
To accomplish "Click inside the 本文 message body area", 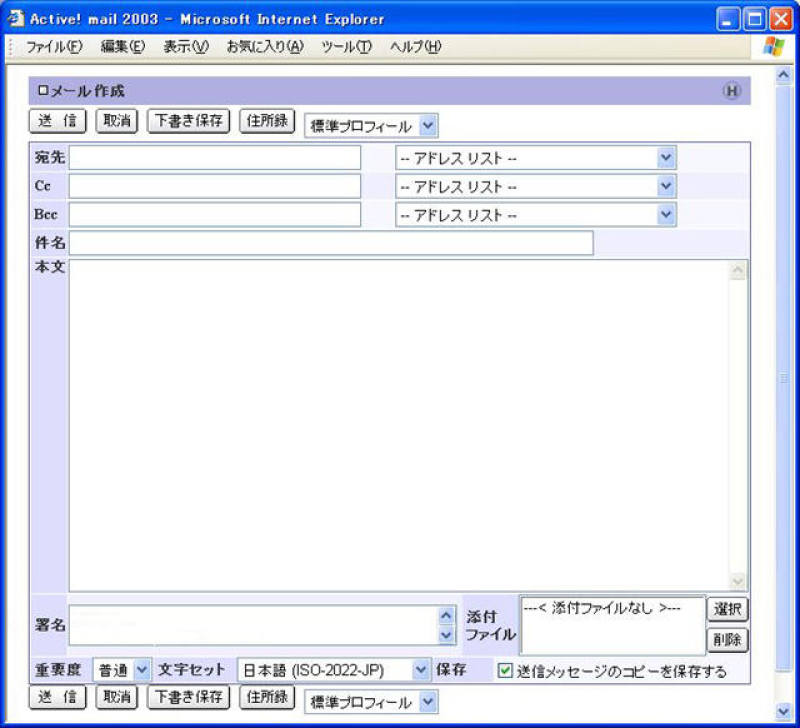I will click(399, 425).
